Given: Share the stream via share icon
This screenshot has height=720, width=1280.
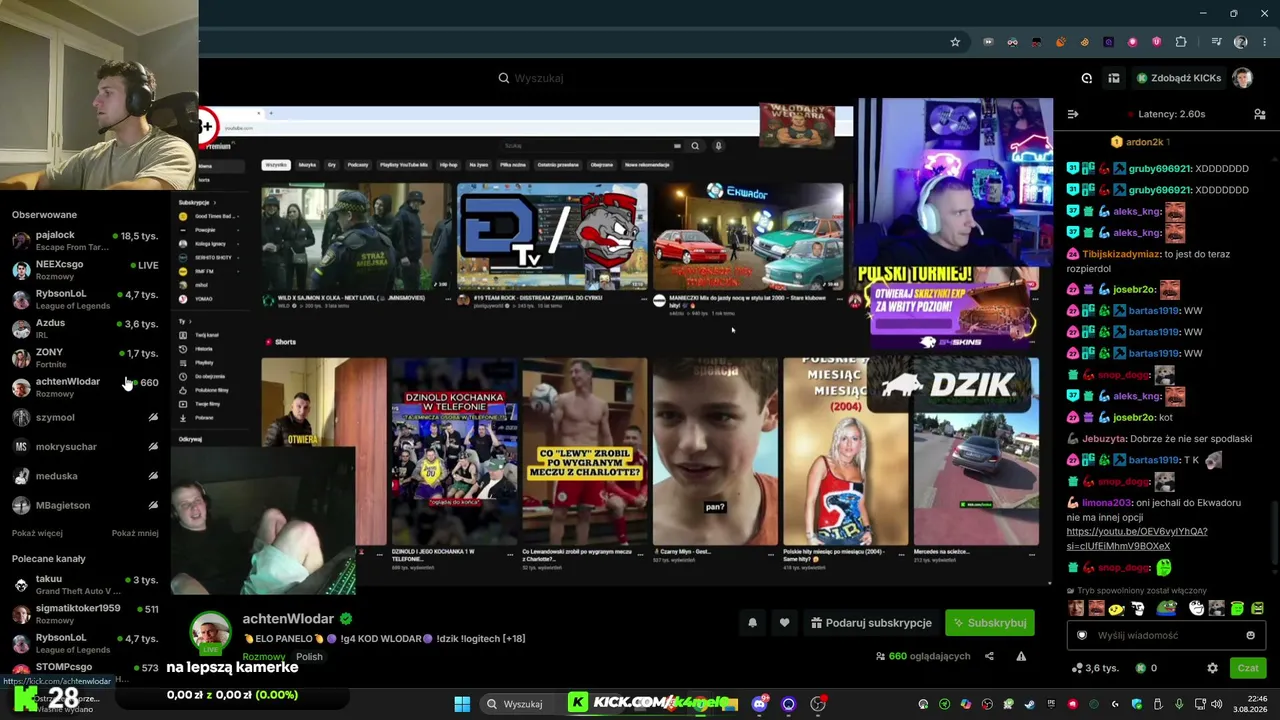Looking at the screenshot, I should point(989,656).
